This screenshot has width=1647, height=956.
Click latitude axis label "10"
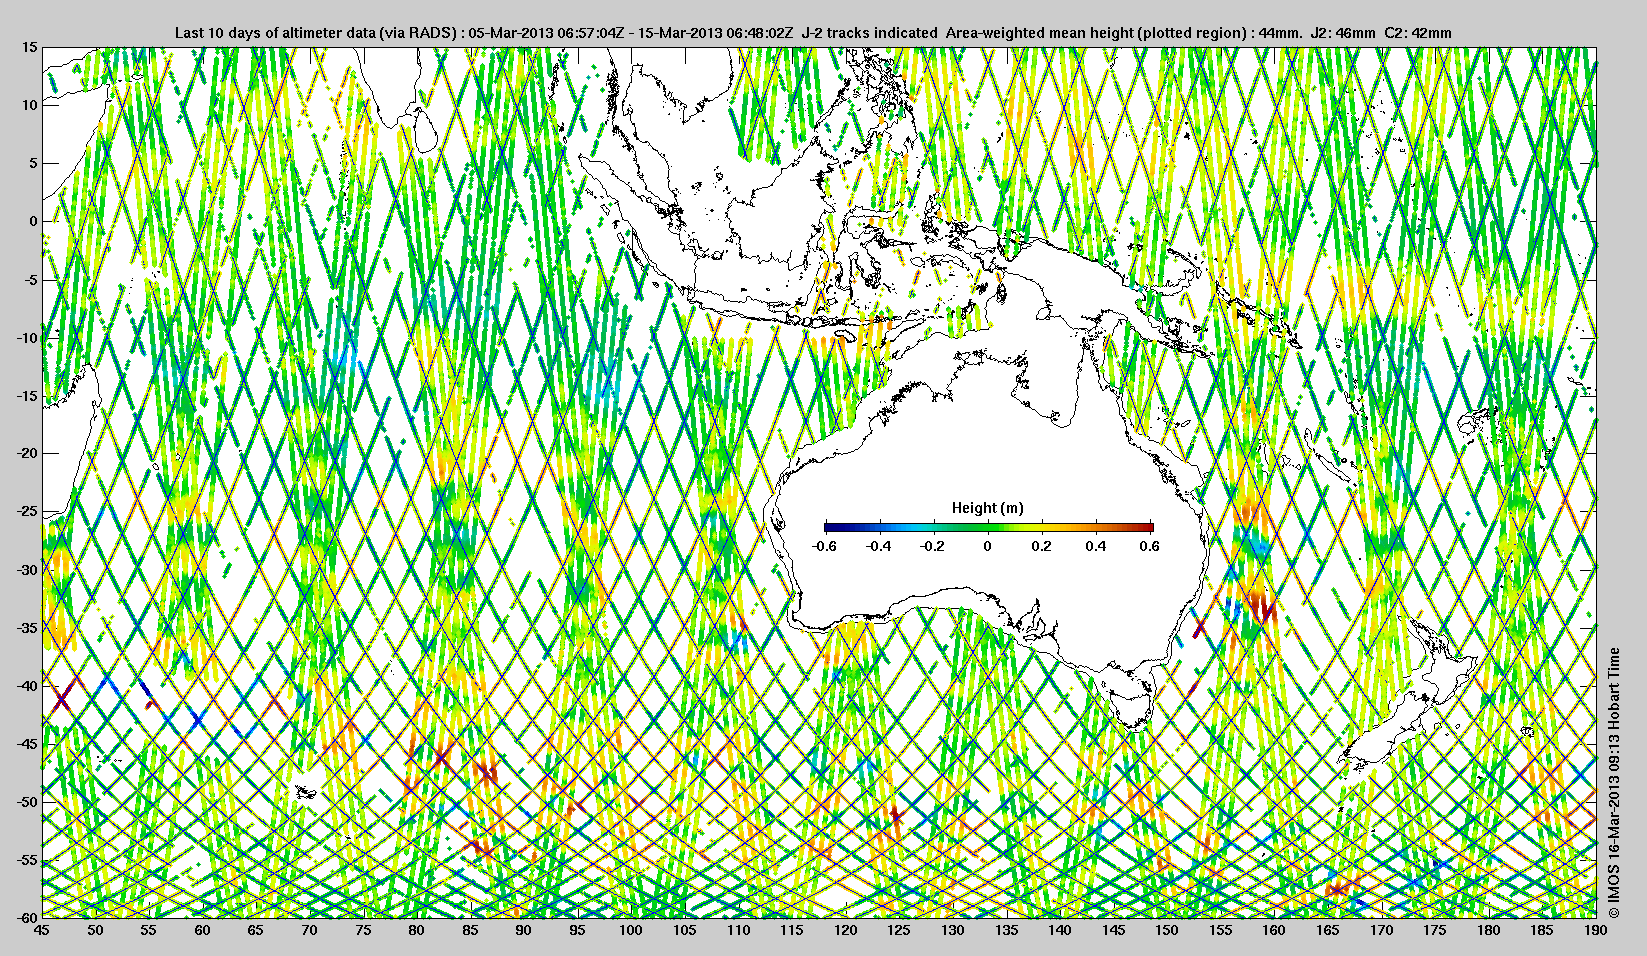30,105
